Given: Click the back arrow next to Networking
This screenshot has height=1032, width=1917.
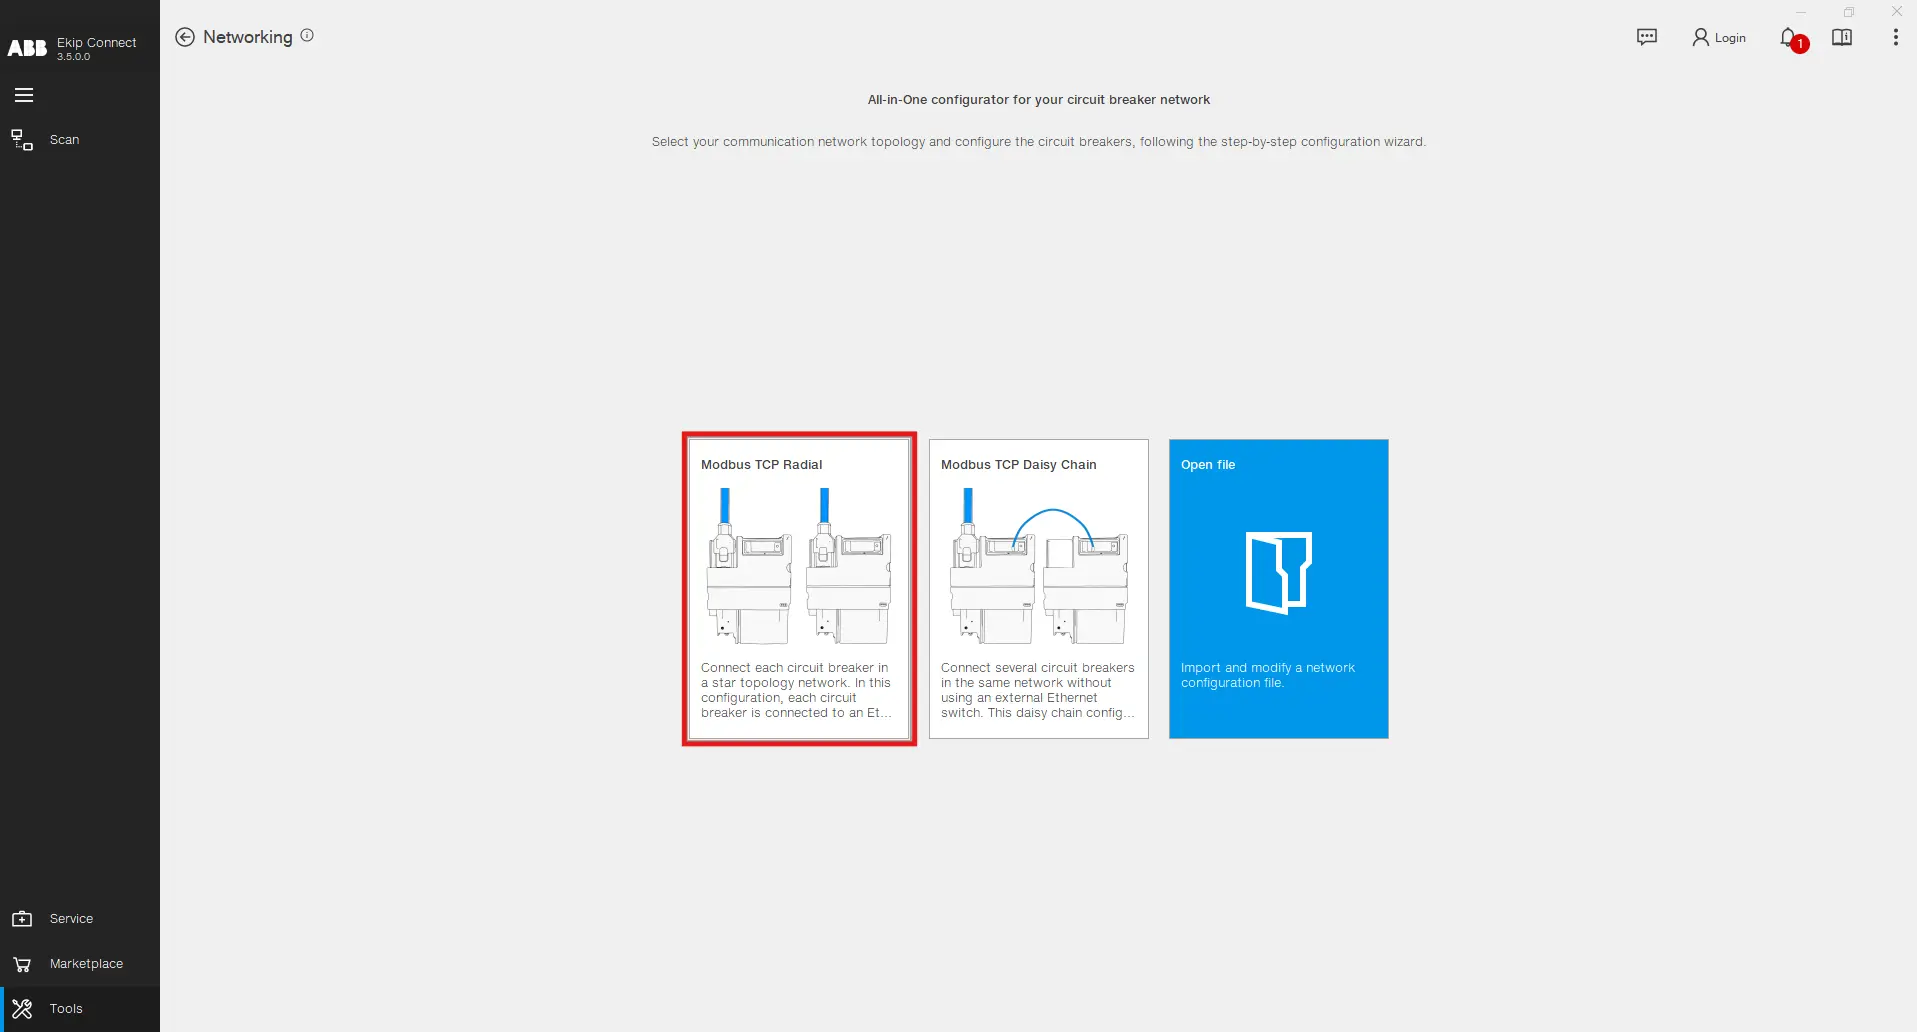Looking at the screenshot, I should [185, 37].
